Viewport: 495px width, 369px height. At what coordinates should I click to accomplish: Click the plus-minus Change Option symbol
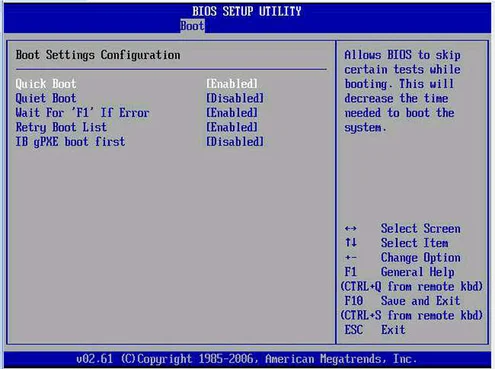pos(351,258)
